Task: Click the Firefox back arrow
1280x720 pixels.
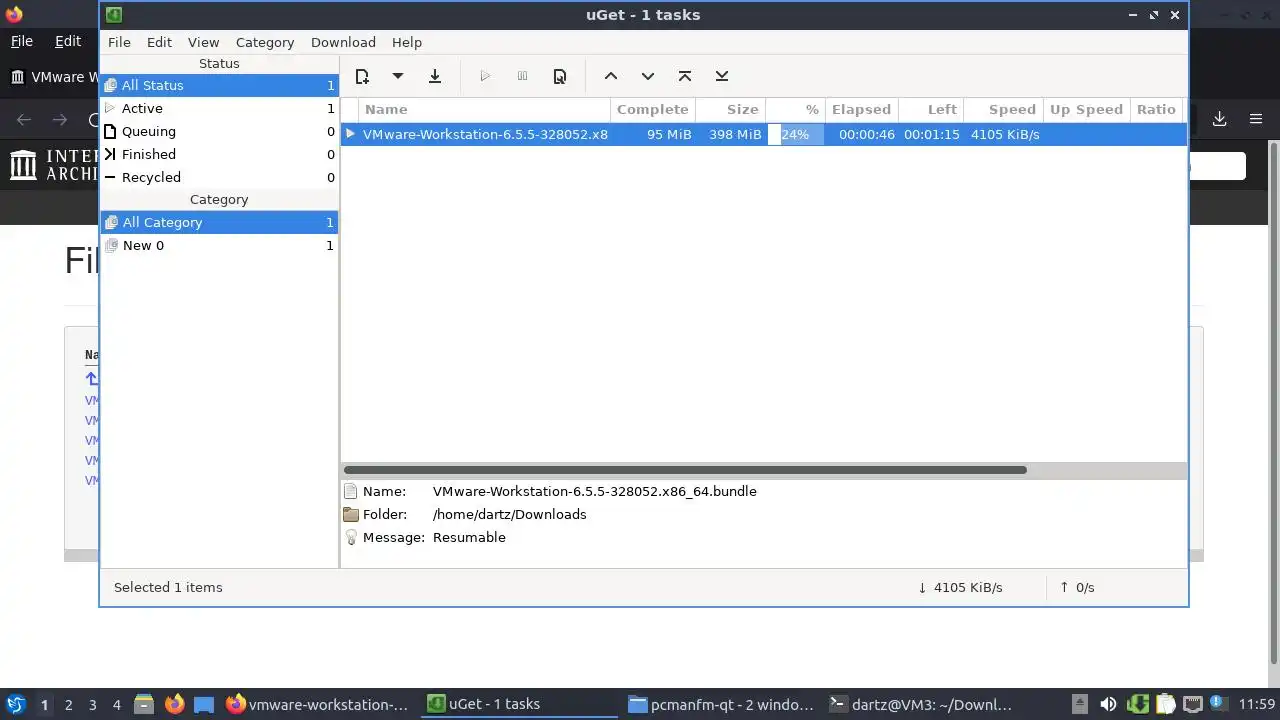Action: coord(24,120)
